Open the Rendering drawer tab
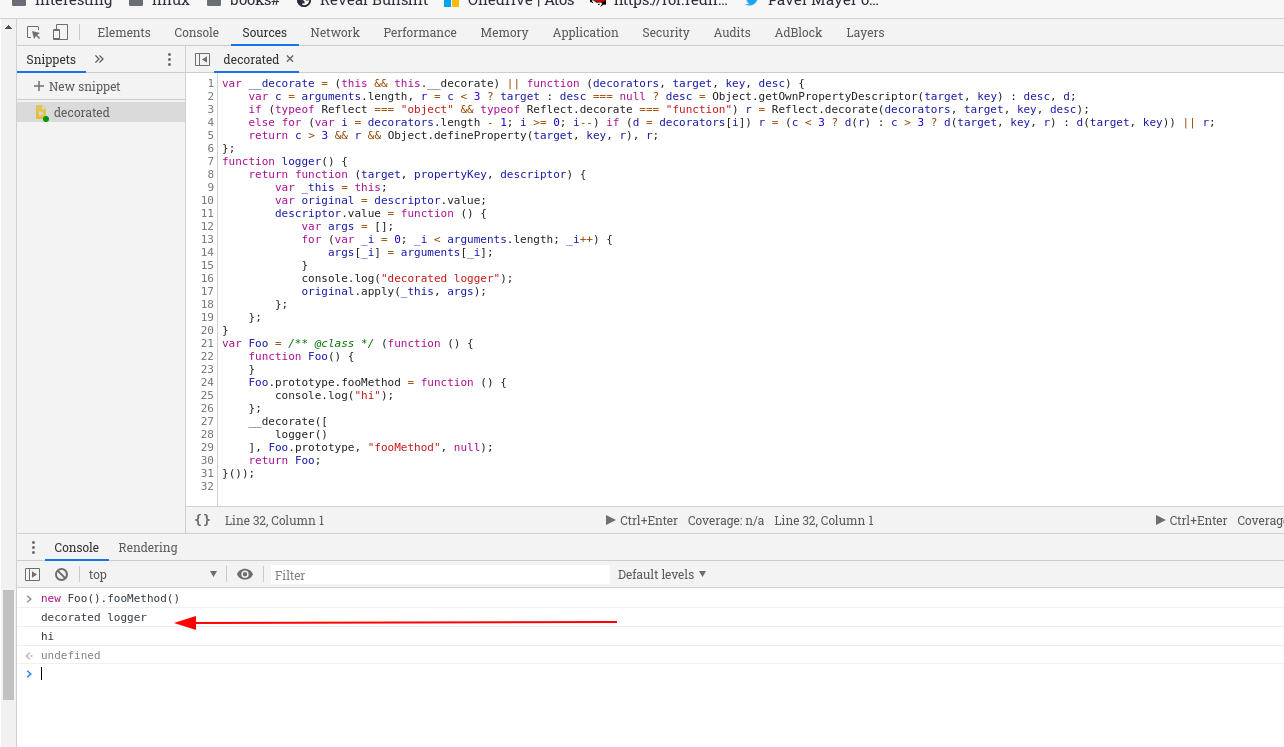This screenshot has height=747, width=1284. pyautogui.click(x=147, y=547)
